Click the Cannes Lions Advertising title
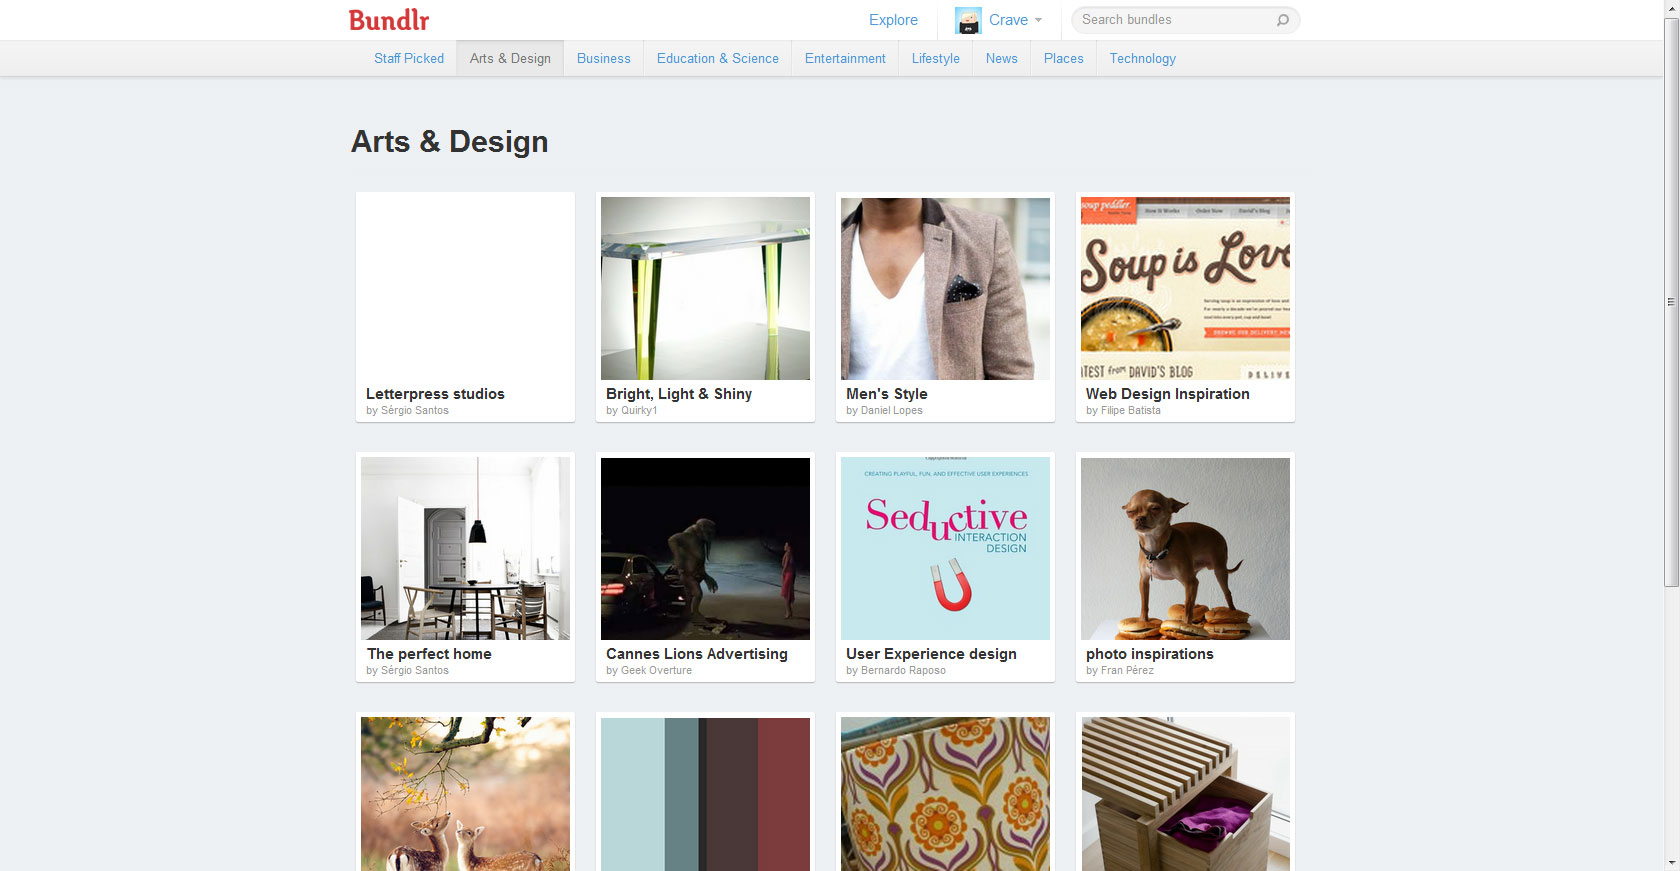This screenshot has height=871, width=1680. click(x=697, y=654)
